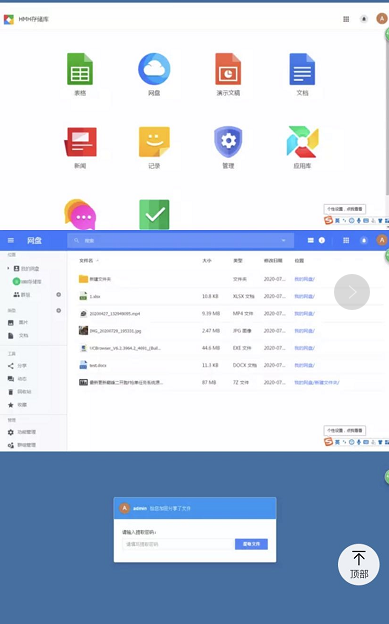Image resolution: width=389 pixels, height=624 pixels.
Task: Open 动态 in the sidebar tools
Action: (x=17, y=379)
